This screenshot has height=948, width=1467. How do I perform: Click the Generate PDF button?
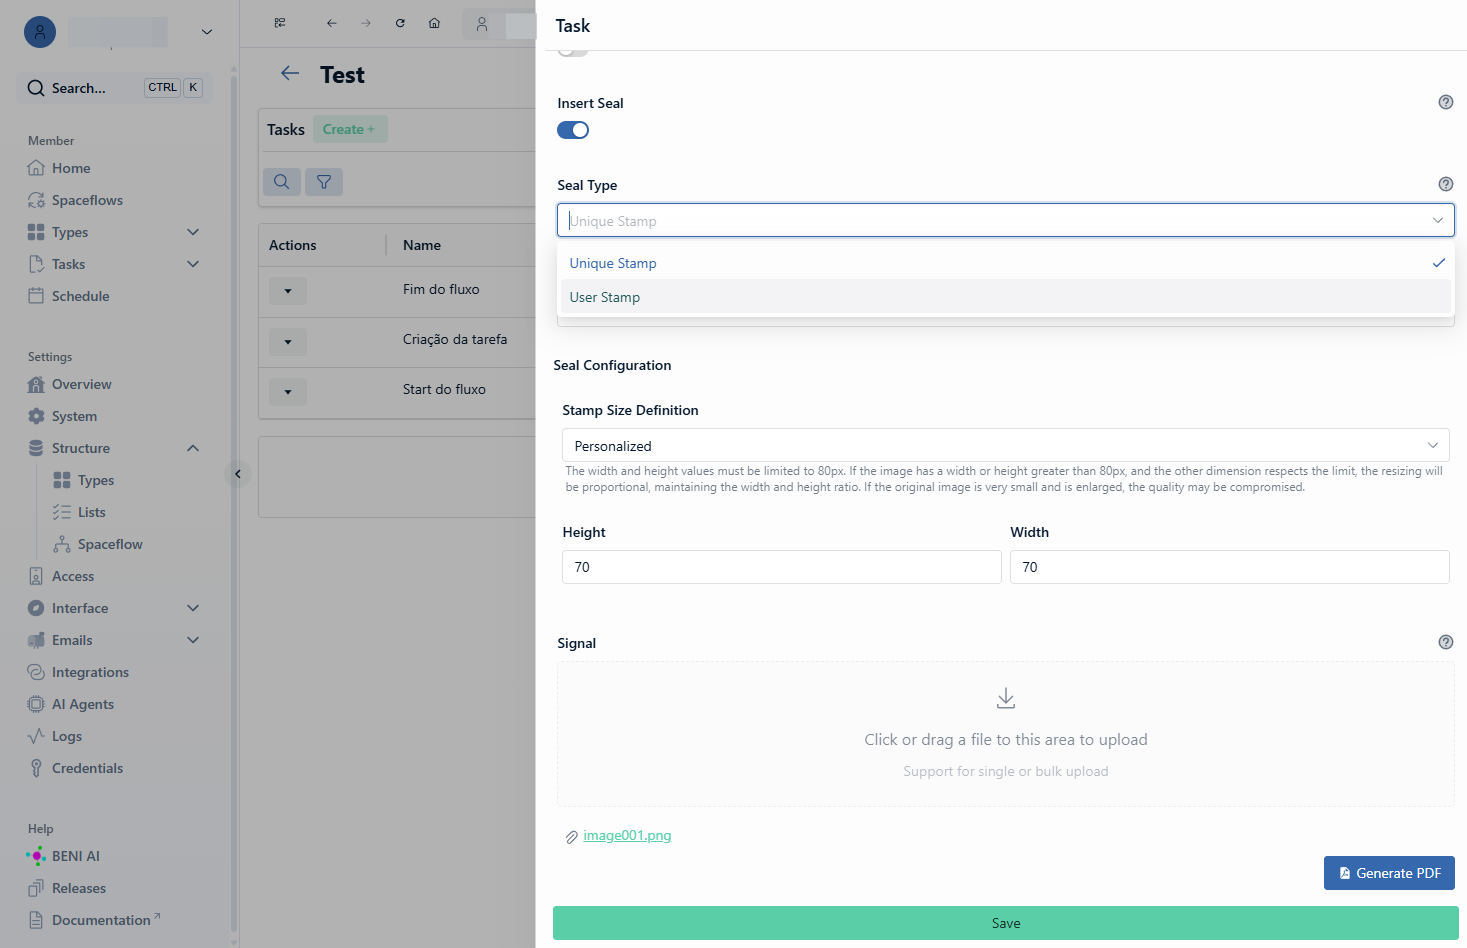point(1389,873)
